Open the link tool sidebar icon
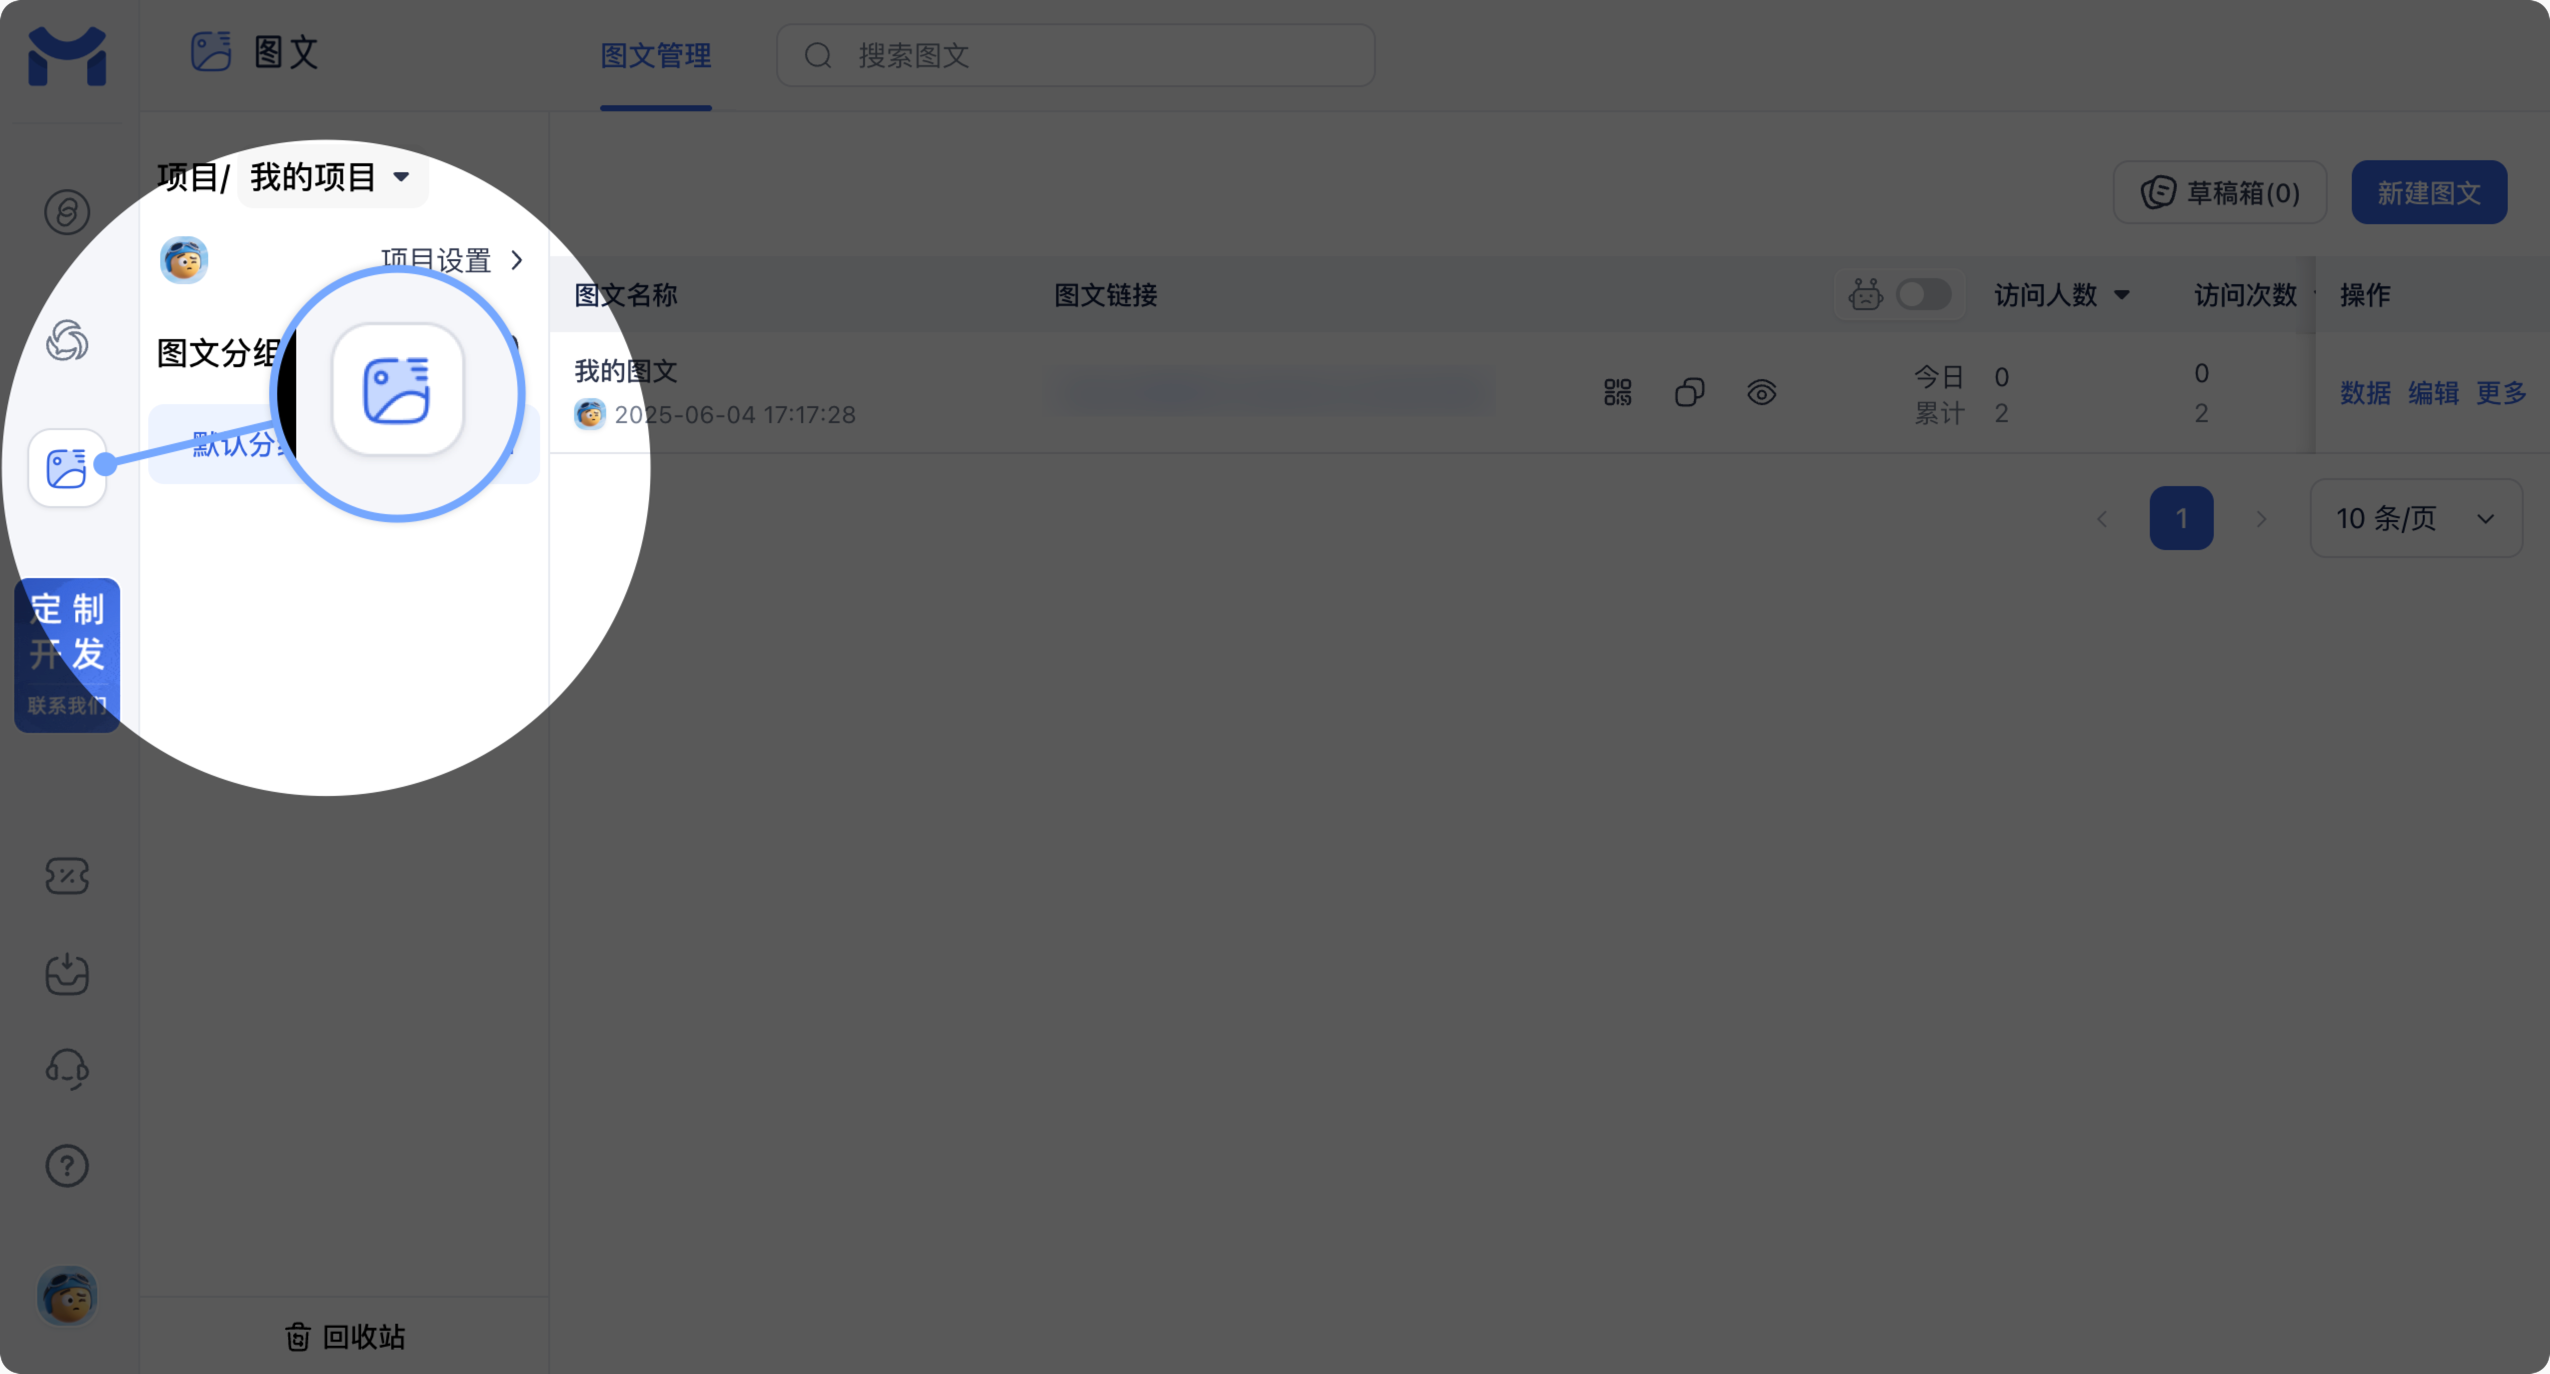The width and height of the screenshot is (2550, 1374). coord(67,212)
